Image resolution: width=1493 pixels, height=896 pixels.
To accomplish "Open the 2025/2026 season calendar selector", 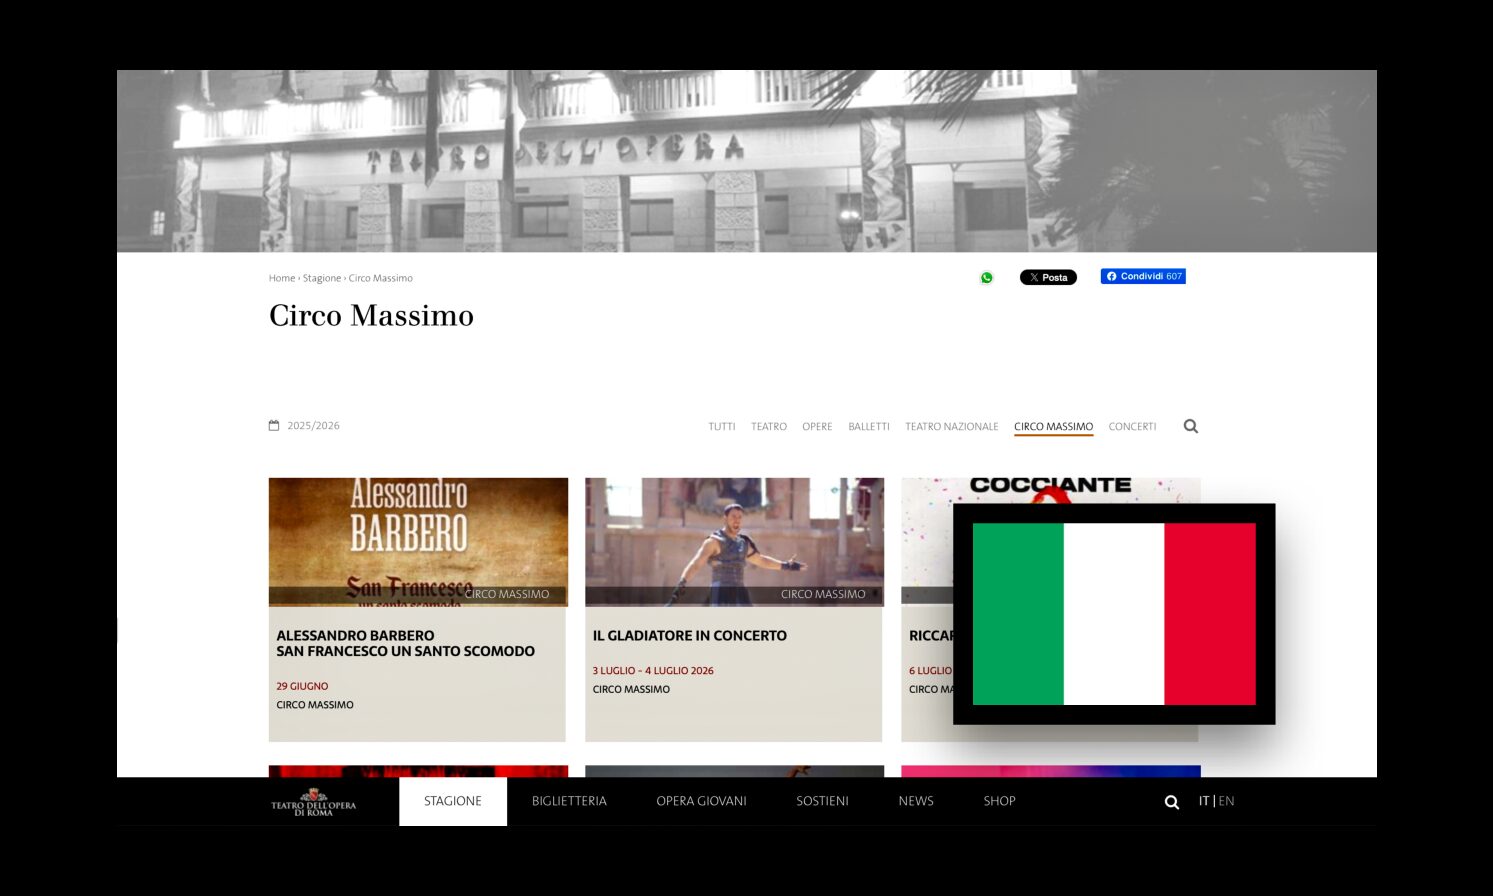I will pyautogui.click(x=304, y=426).
